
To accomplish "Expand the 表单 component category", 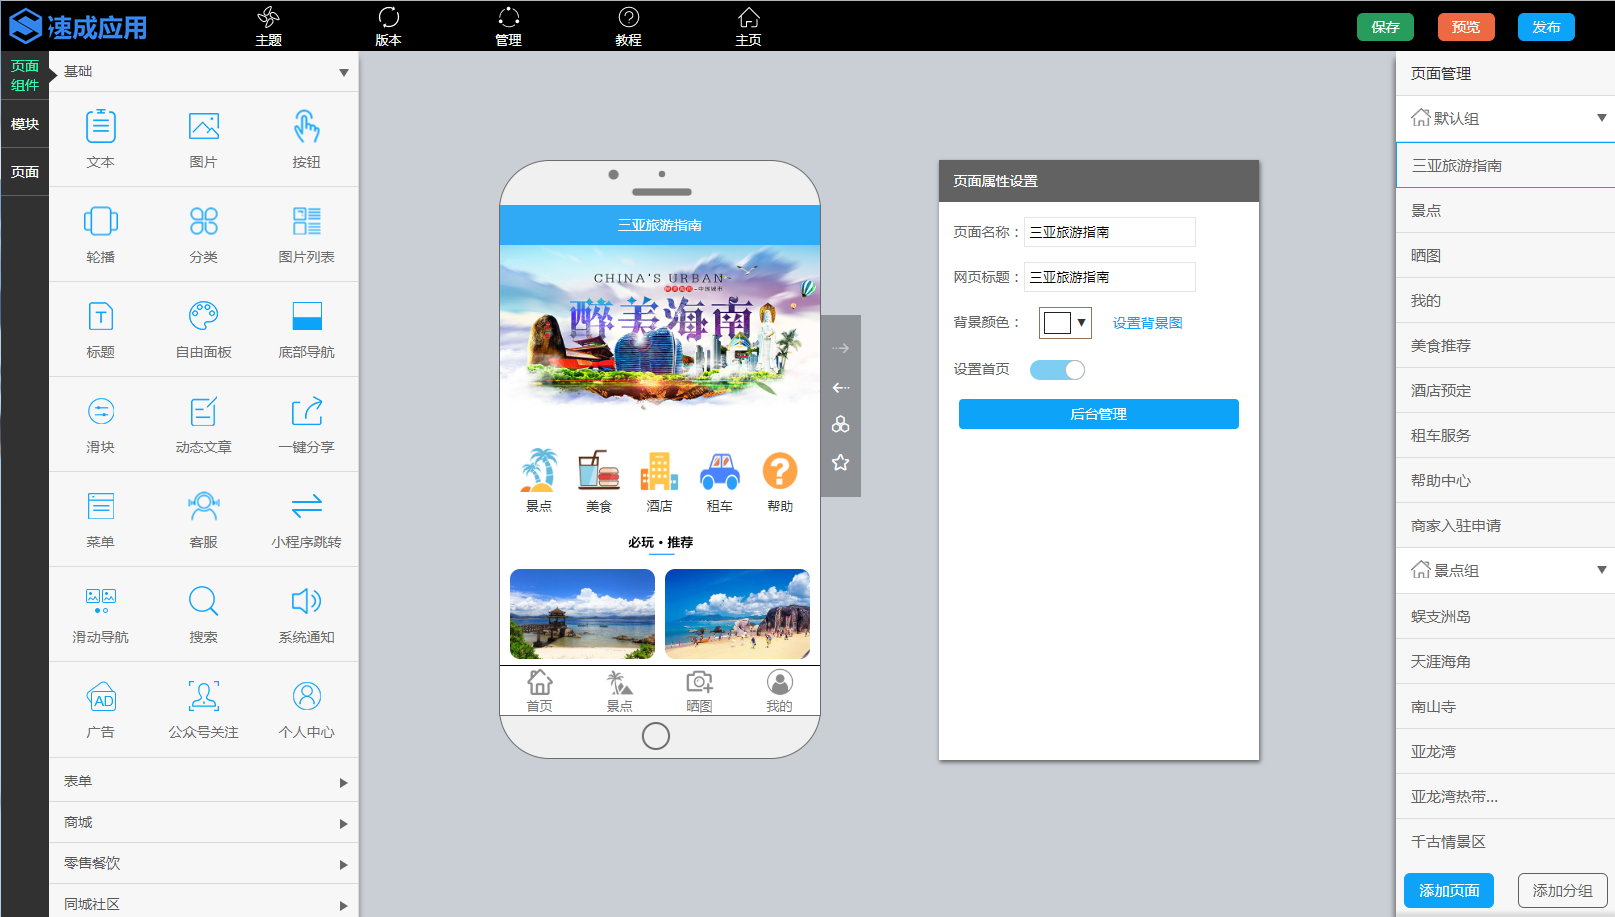I will (204, 781).
